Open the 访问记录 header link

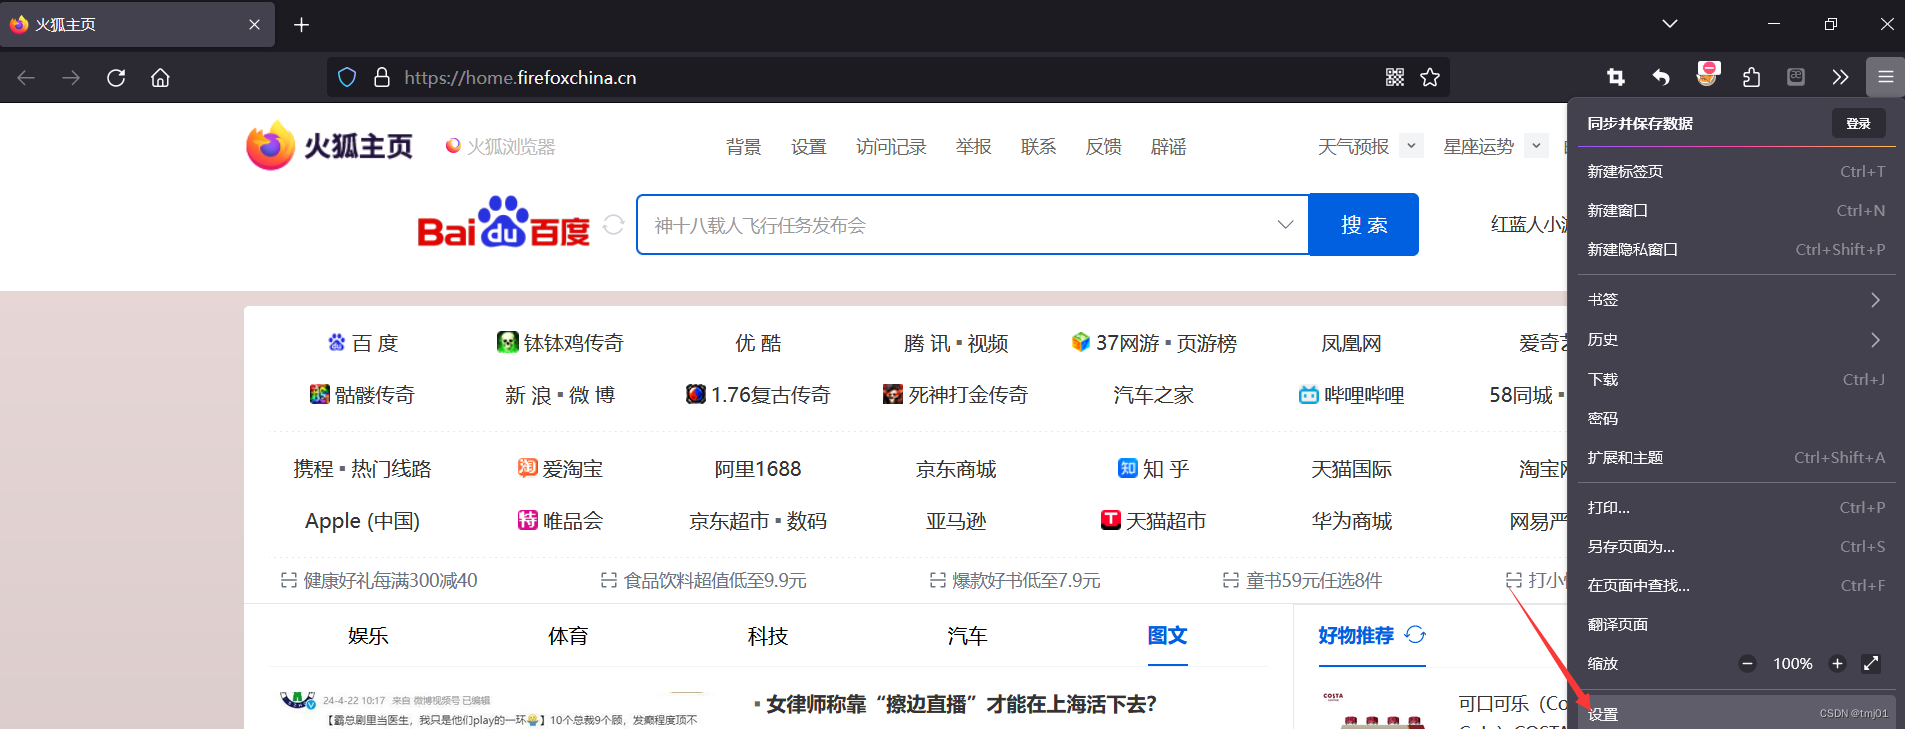coord(891,147)
